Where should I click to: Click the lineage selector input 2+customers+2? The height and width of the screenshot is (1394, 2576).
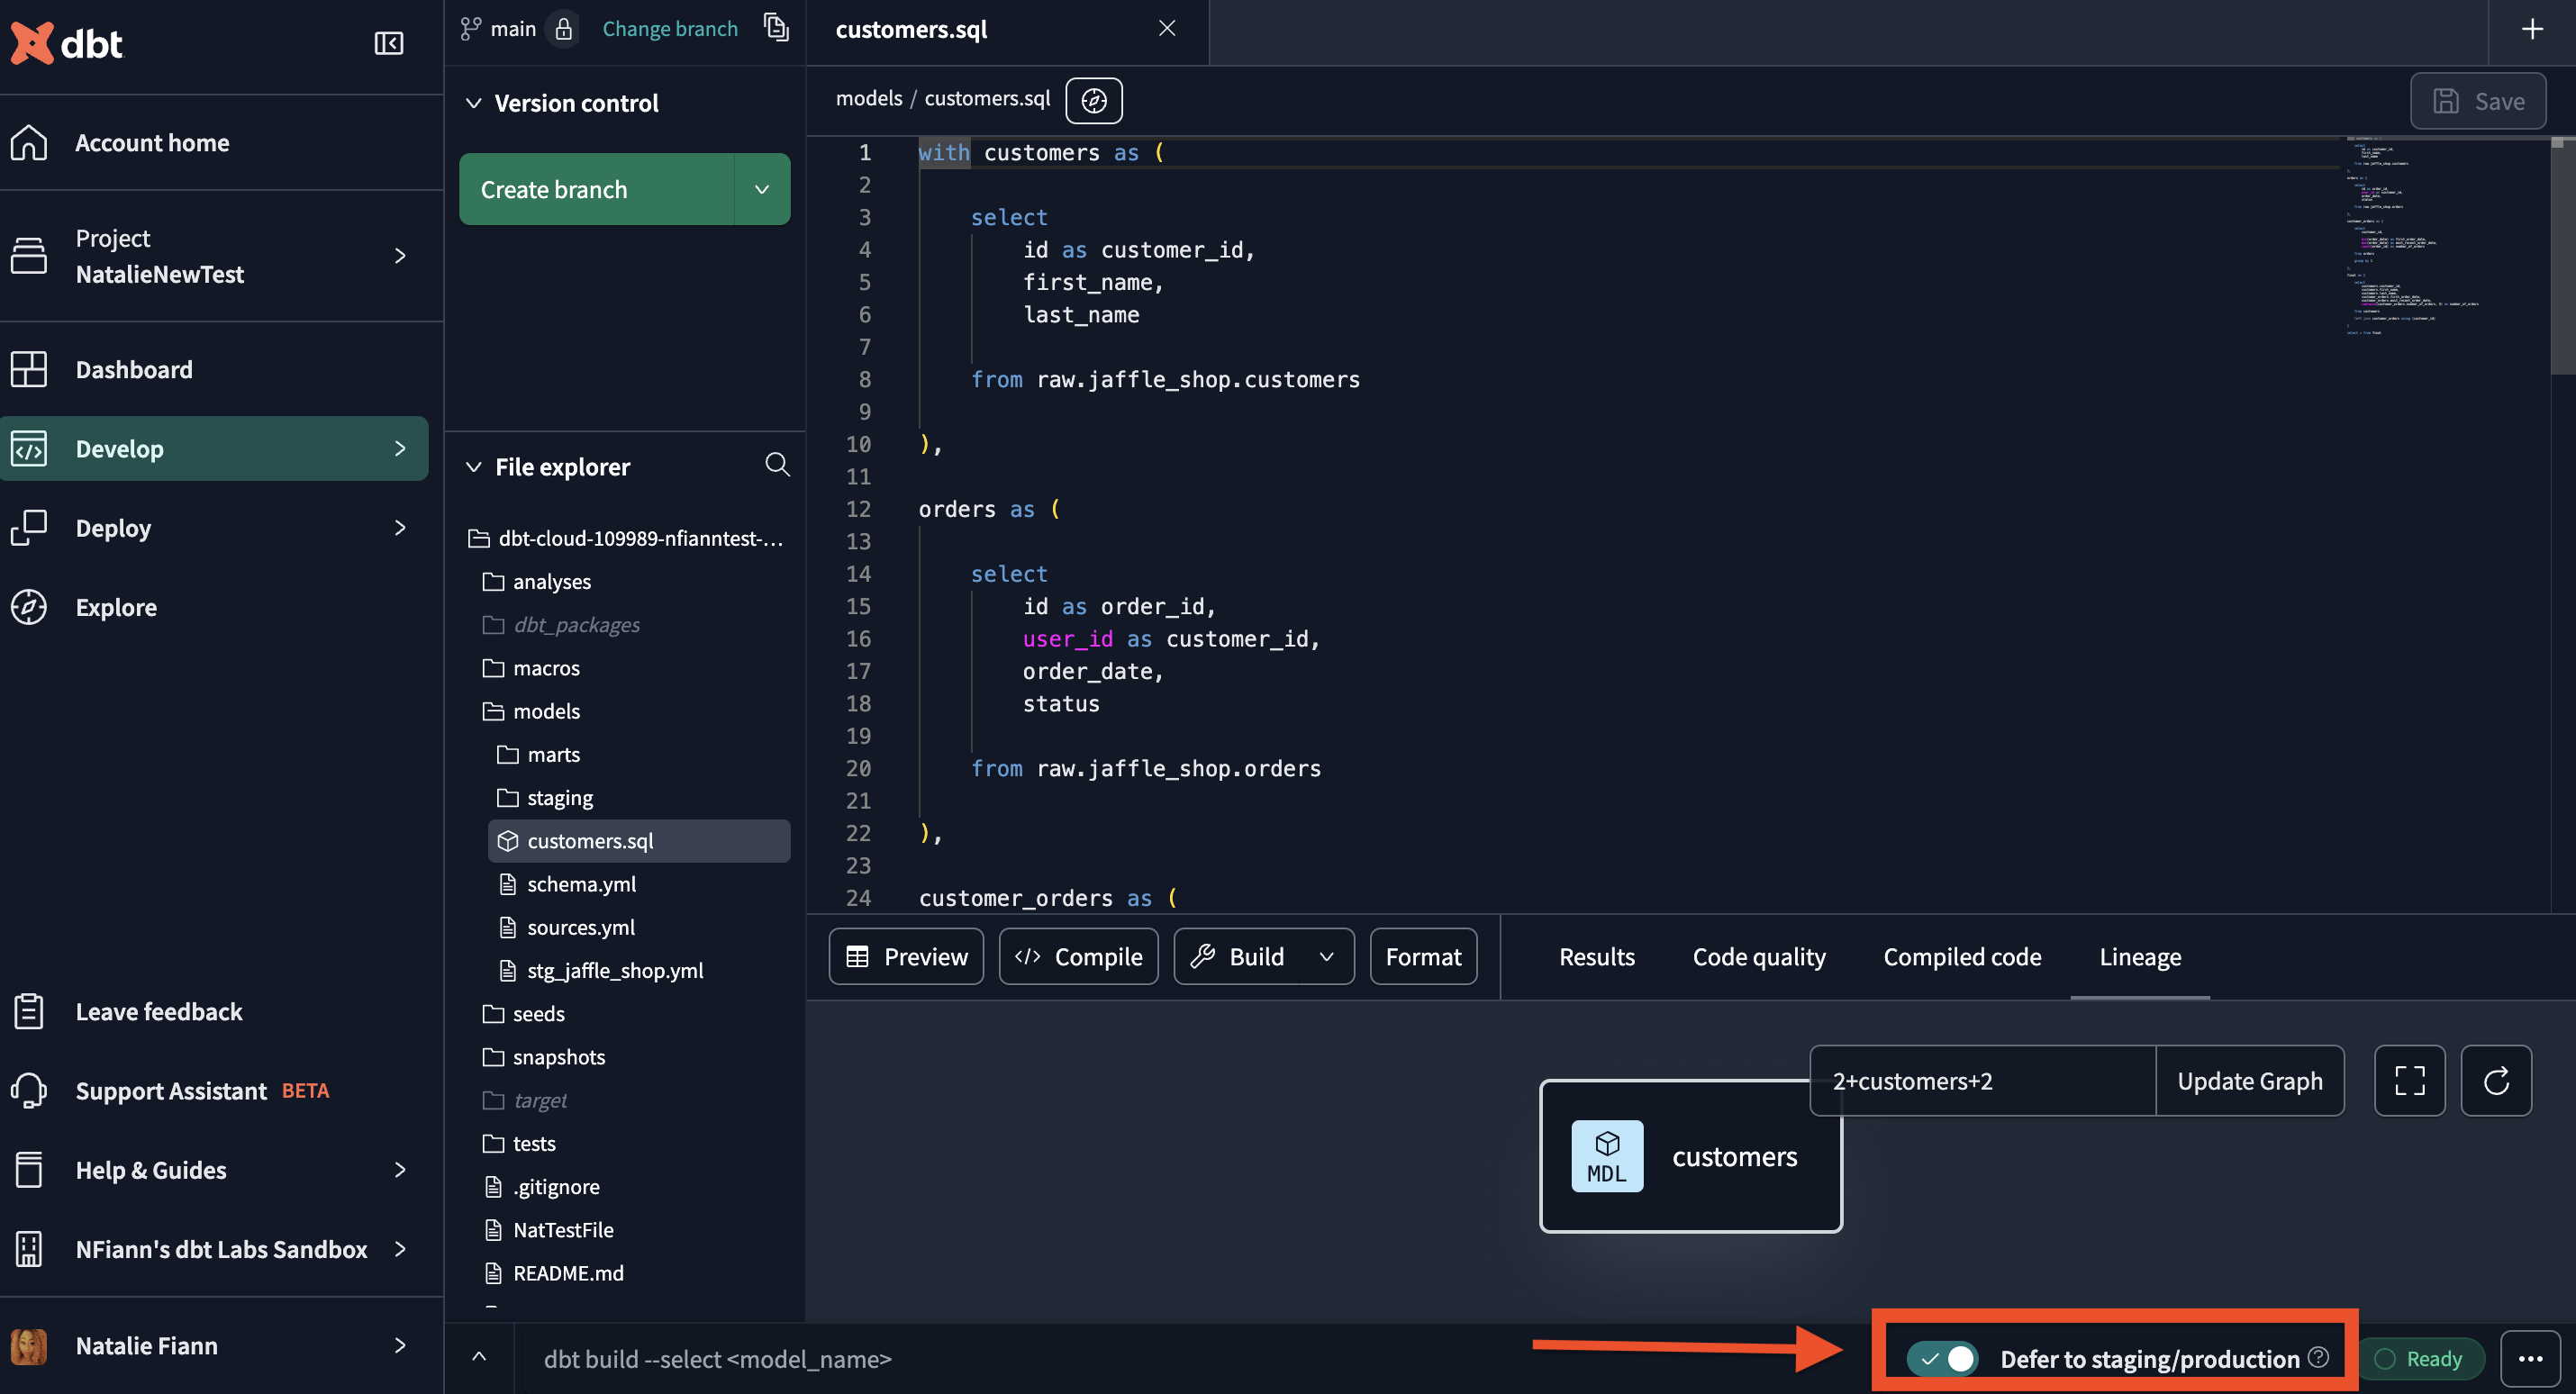point(1982,1080)
